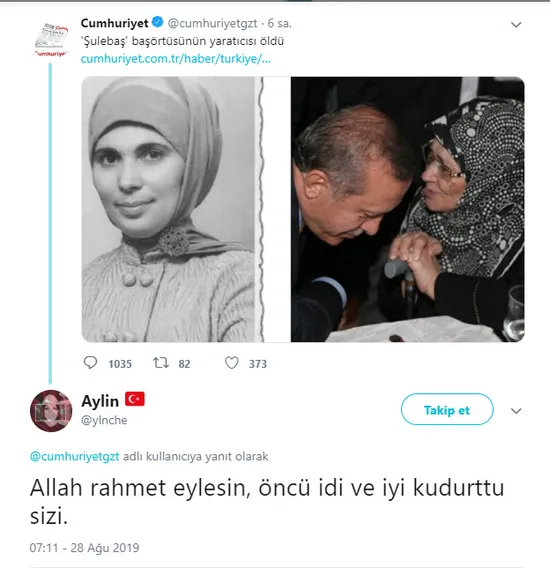Open the black-and-white headscarf portrait photo
This screenshot has height=568, width=550.
click(172, 209)
